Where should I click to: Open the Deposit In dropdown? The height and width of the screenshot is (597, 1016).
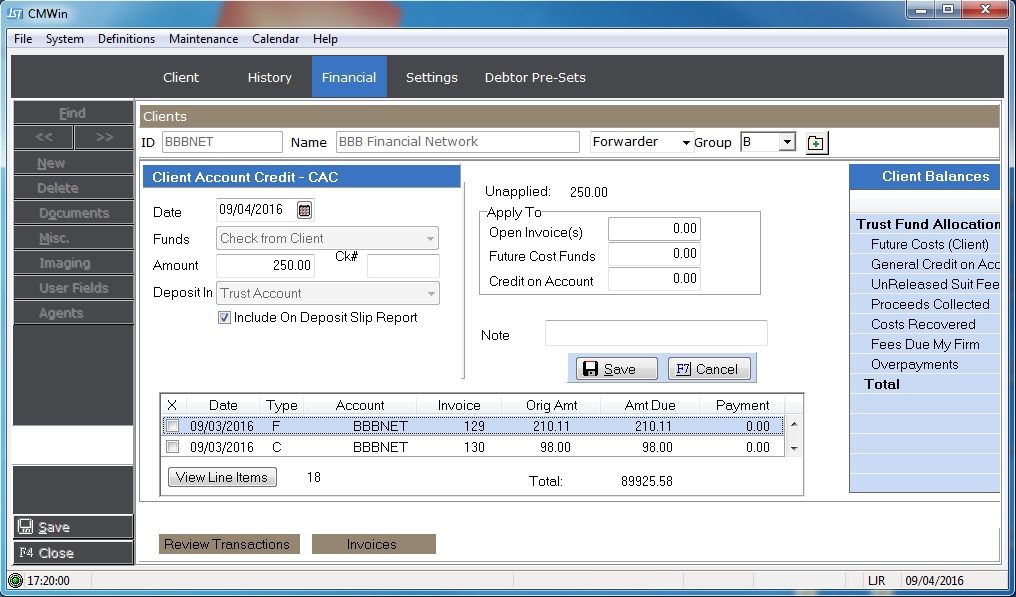[x=430, y=294]
